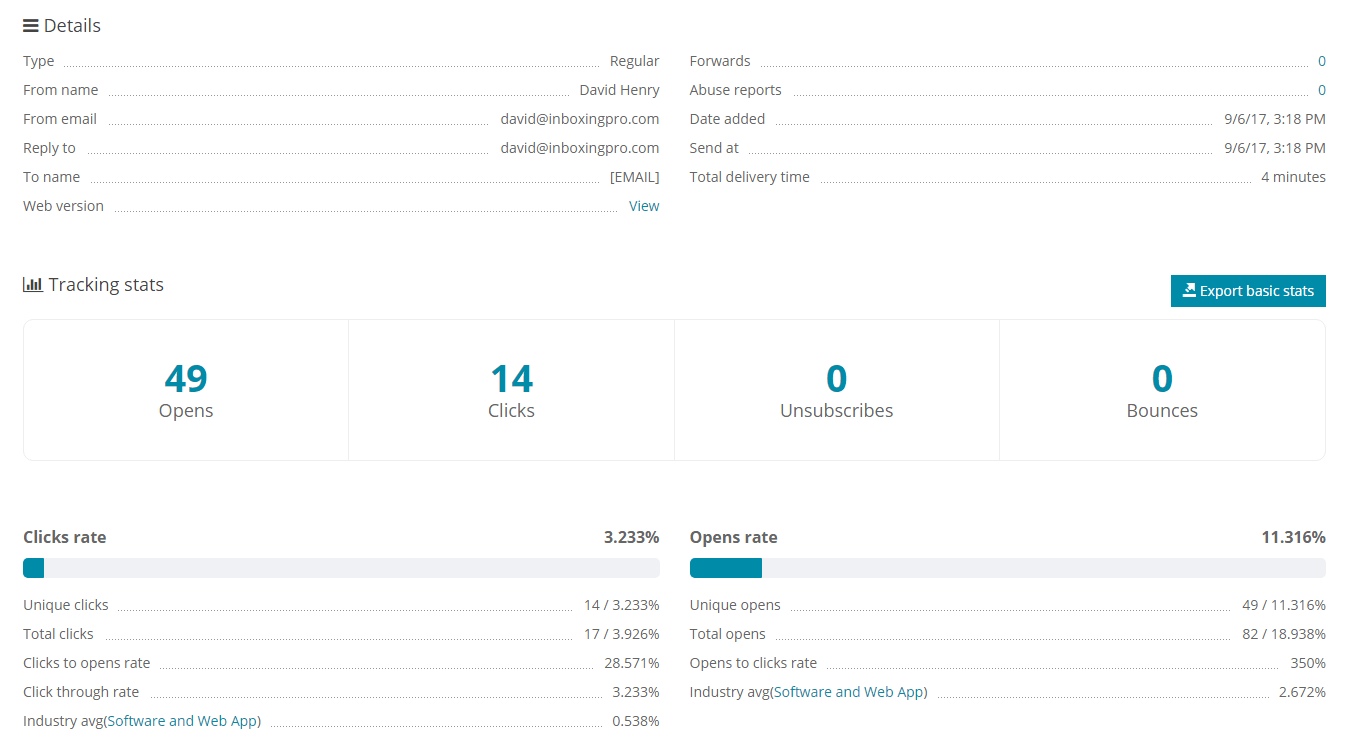
Task: Select the 49 Opens stat card
Action: click(x=186, y=390)
